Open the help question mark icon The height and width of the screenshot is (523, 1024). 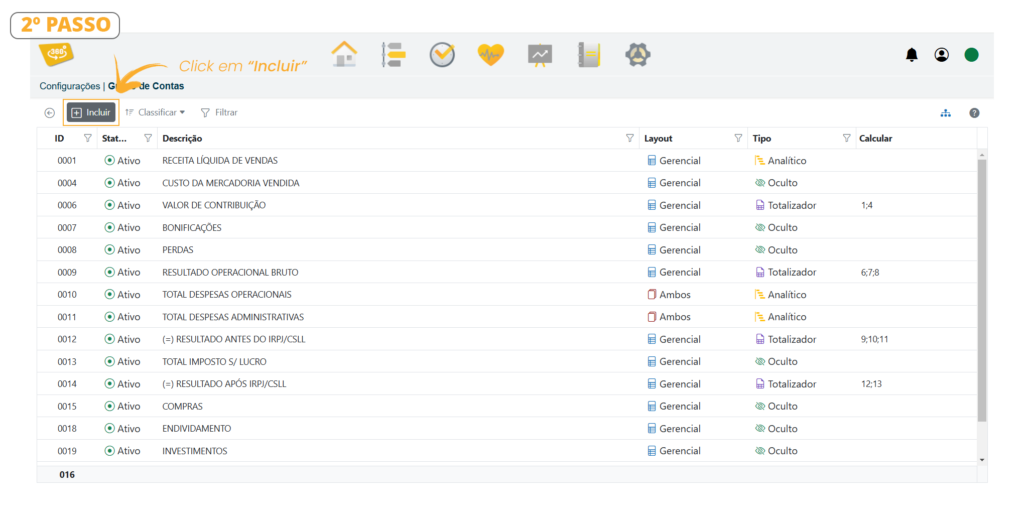pos(974,113)
